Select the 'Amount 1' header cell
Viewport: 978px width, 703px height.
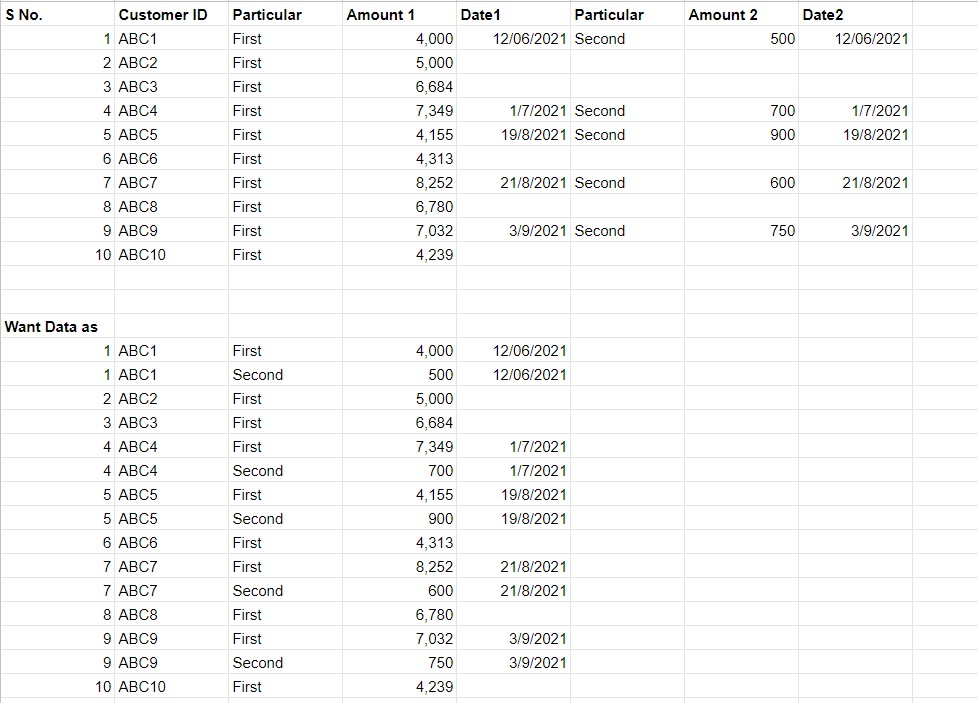coord(399,14)
